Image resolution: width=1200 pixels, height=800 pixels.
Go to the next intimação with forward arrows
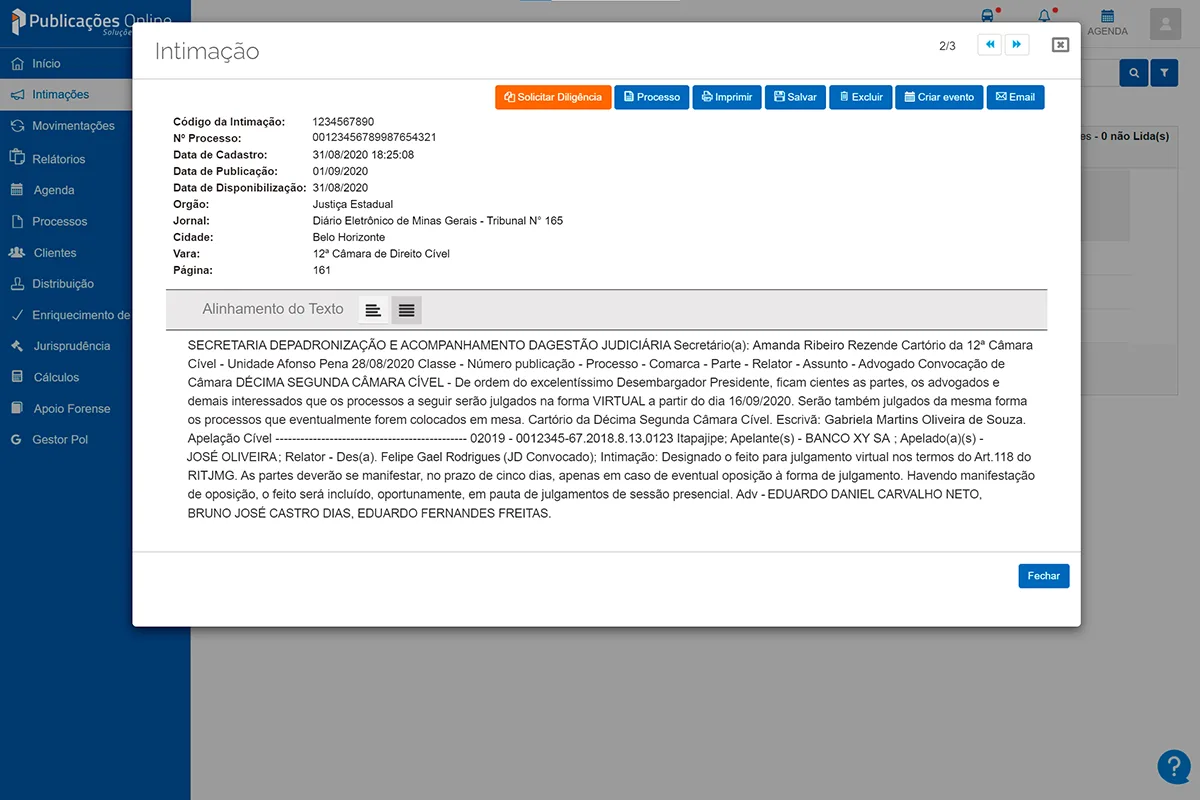tap(1017, 44)
